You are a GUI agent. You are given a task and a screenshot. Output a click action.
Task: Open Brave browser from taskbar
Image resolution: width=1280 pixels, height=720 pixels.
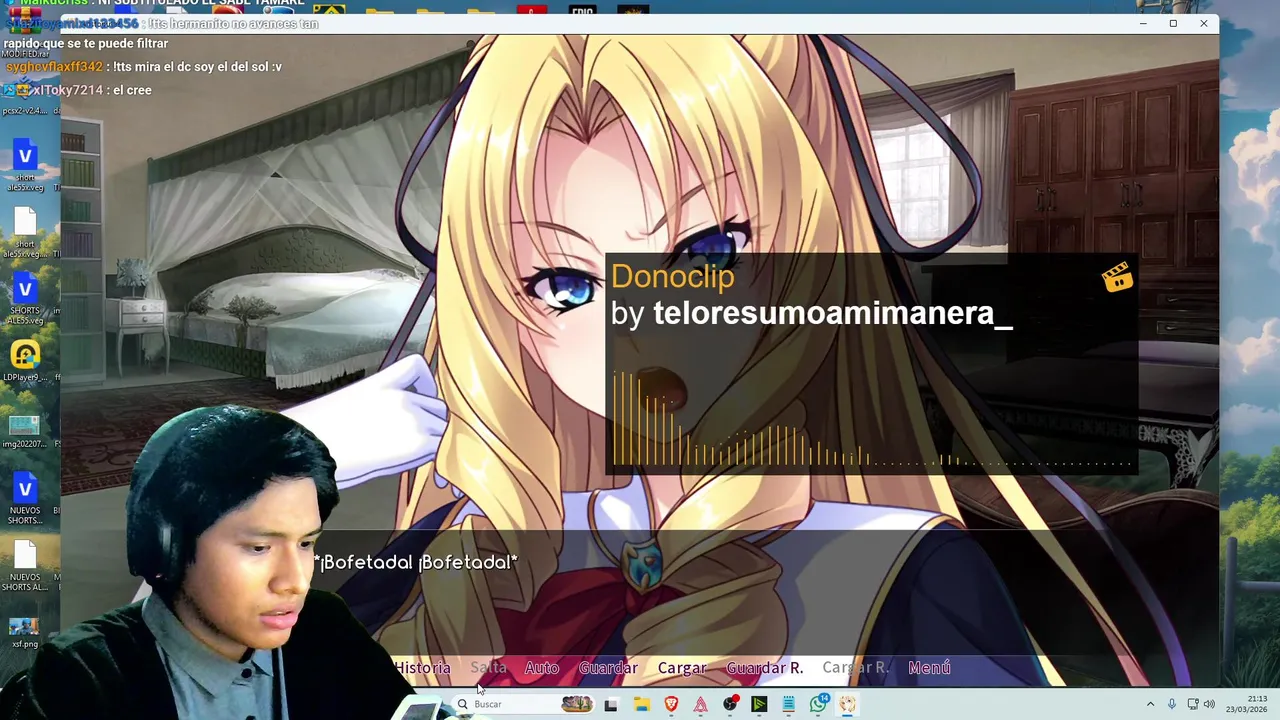click(x=671, y=704)
